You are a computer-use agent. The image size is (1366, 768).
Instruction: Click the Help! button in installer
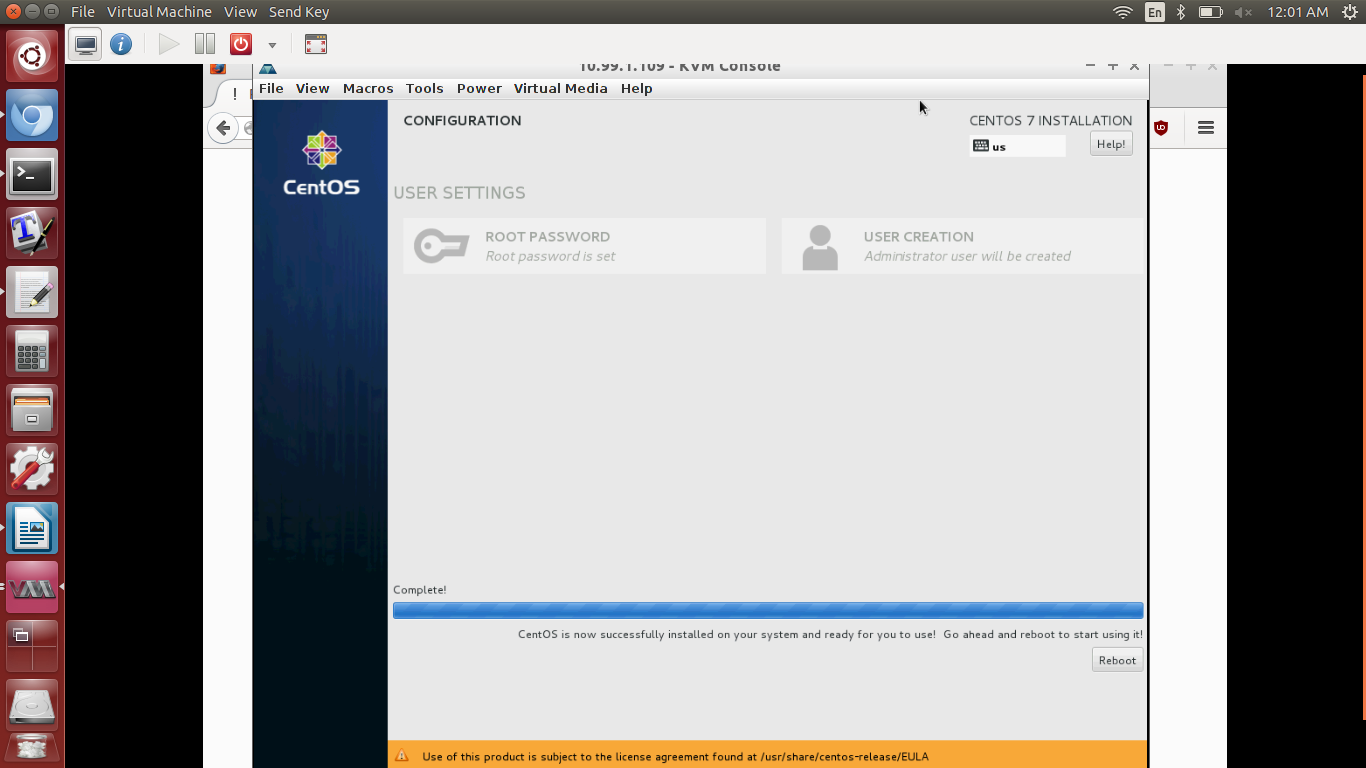(x=1111, y=144)
